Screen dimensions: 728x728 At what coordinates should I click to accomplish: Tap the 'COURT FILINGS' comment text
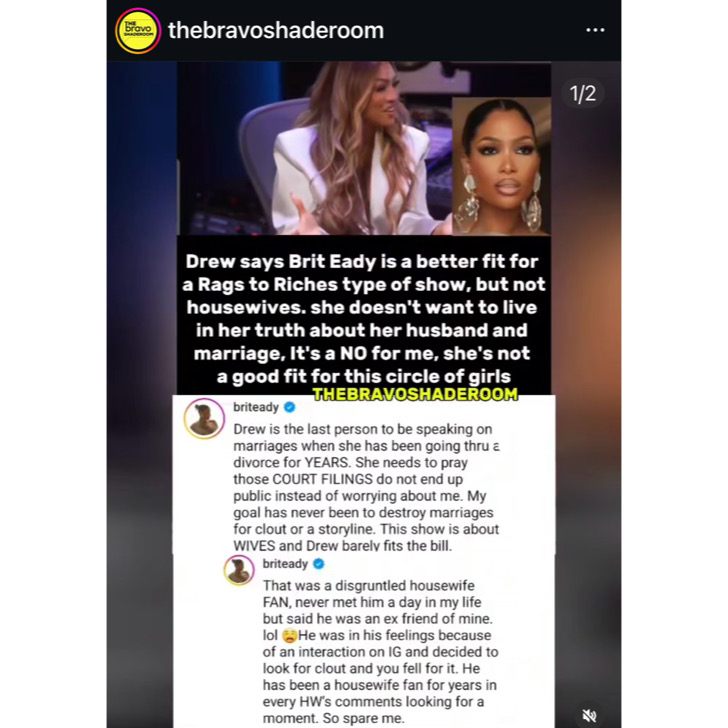tap(322, 479)
